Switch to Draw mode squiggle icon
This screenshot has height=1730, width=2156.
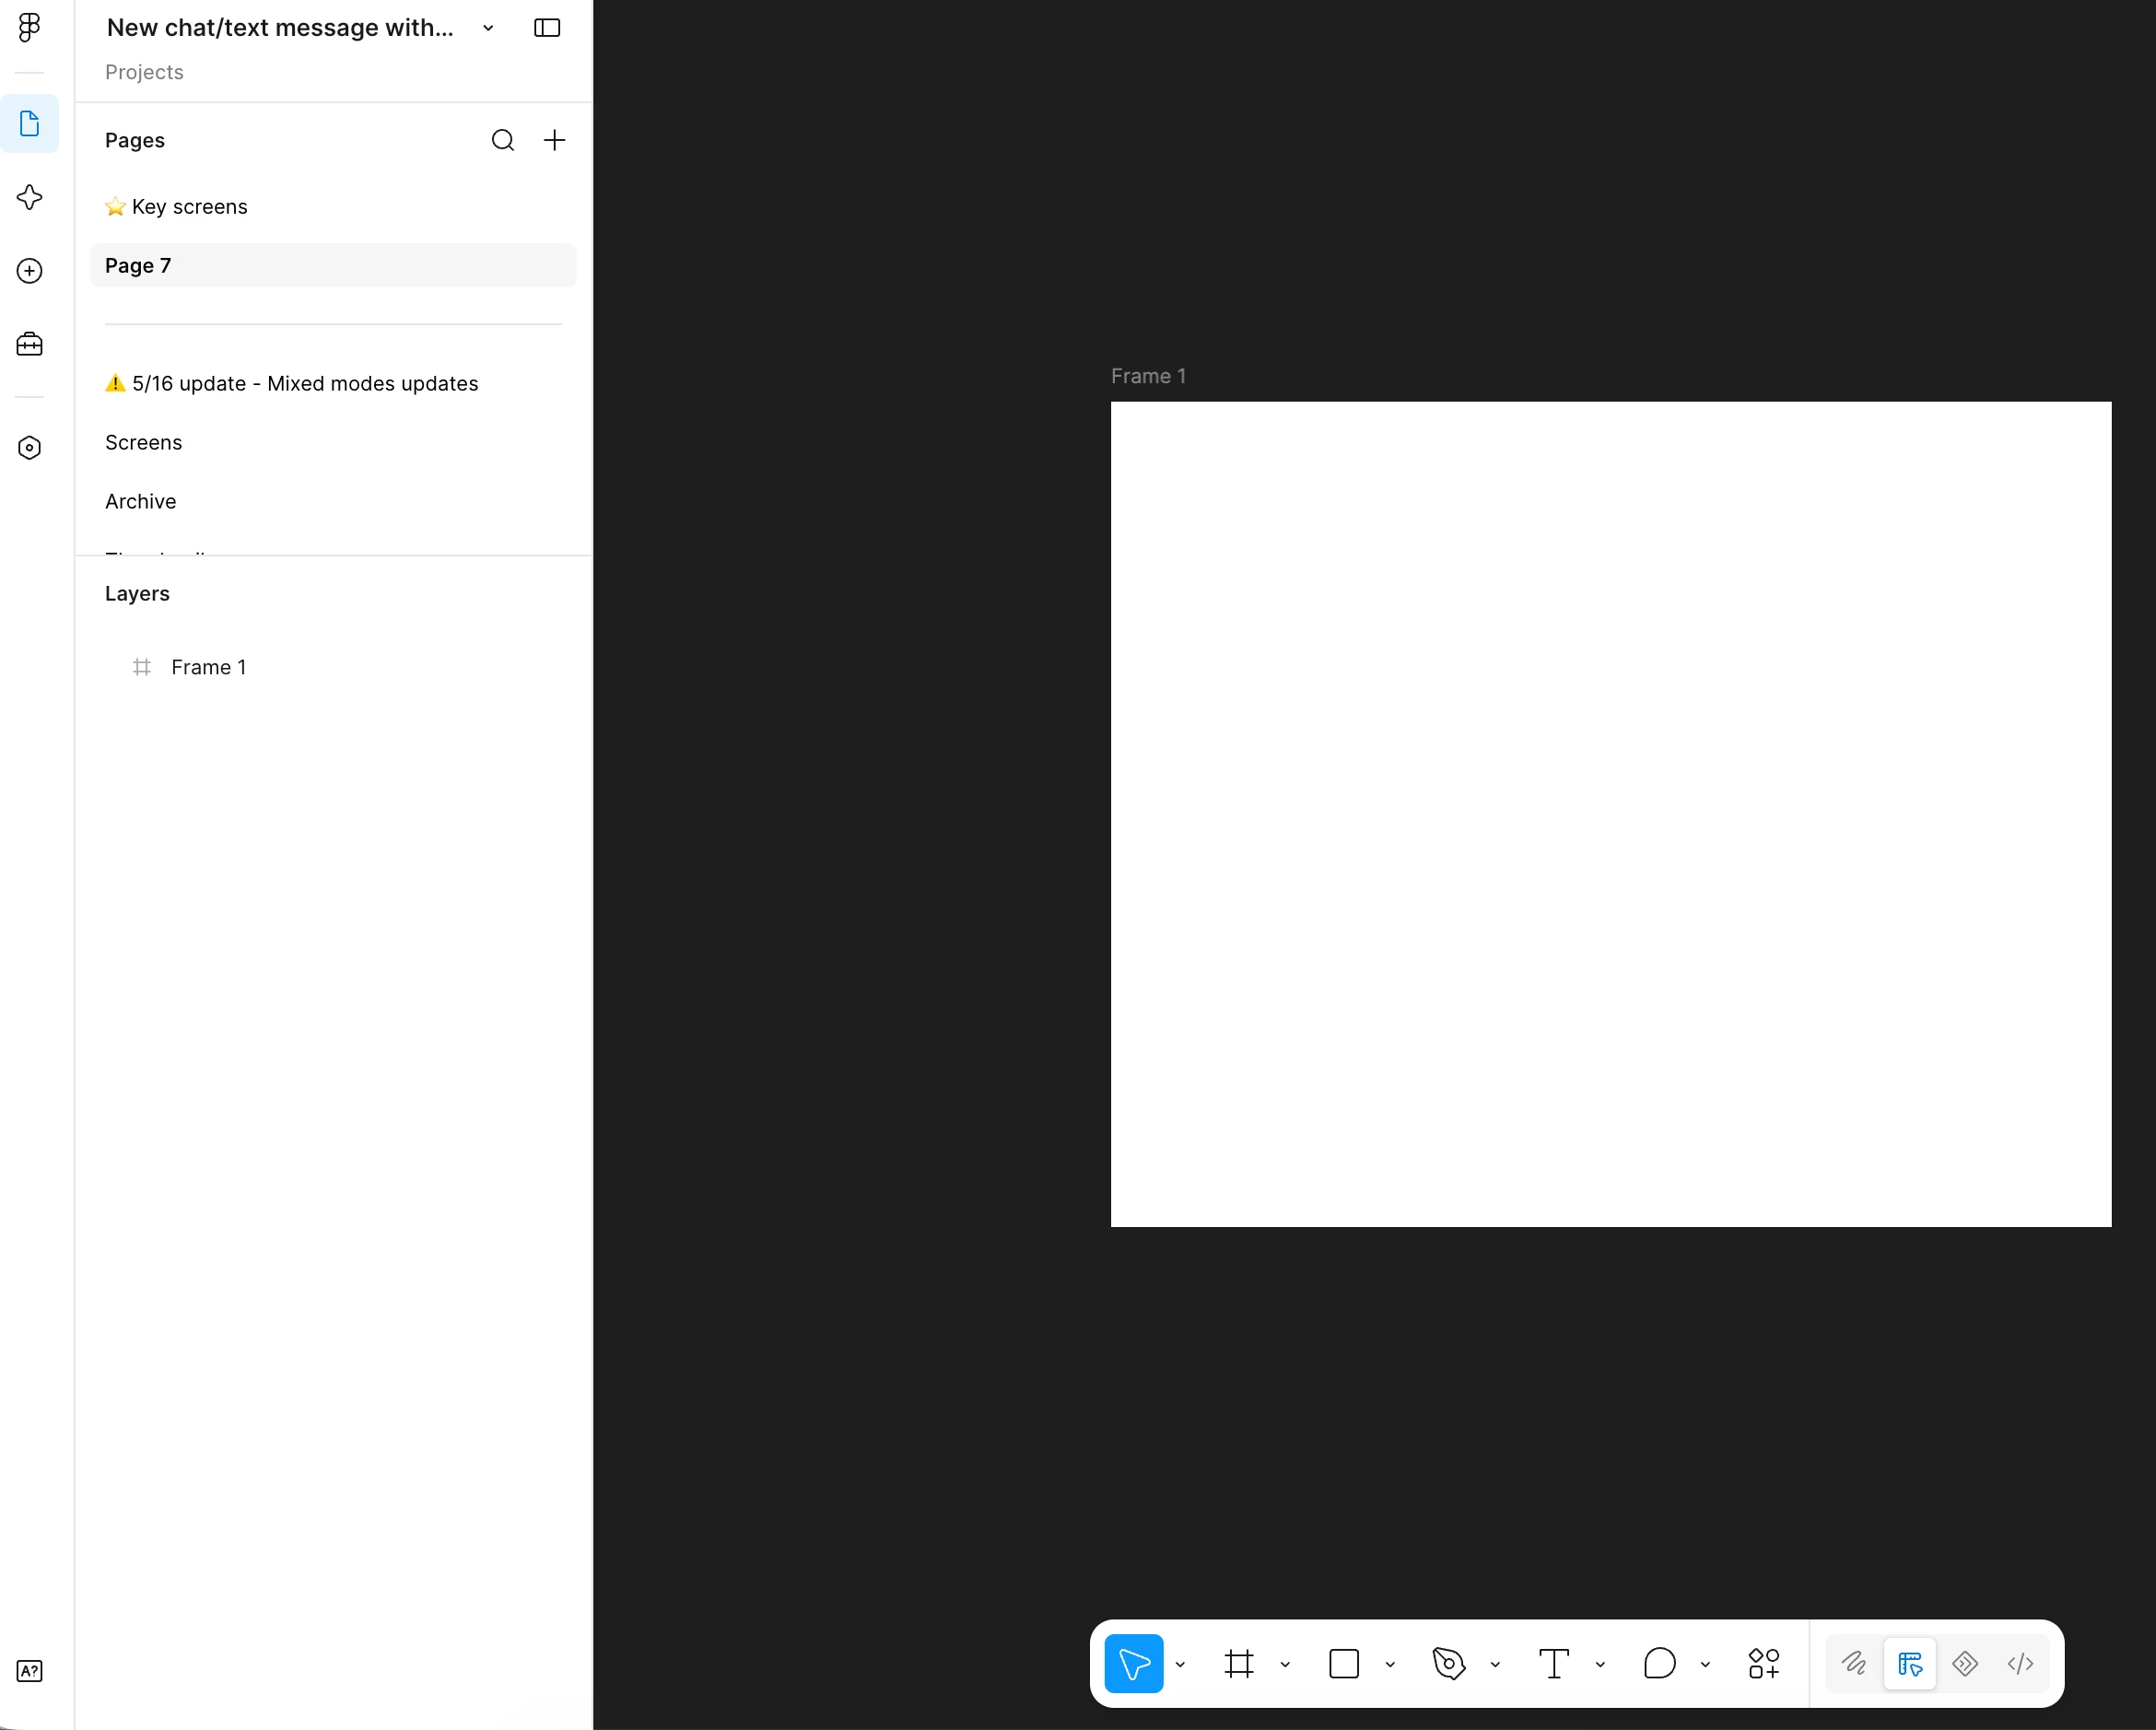(x=1855, y=1664)
